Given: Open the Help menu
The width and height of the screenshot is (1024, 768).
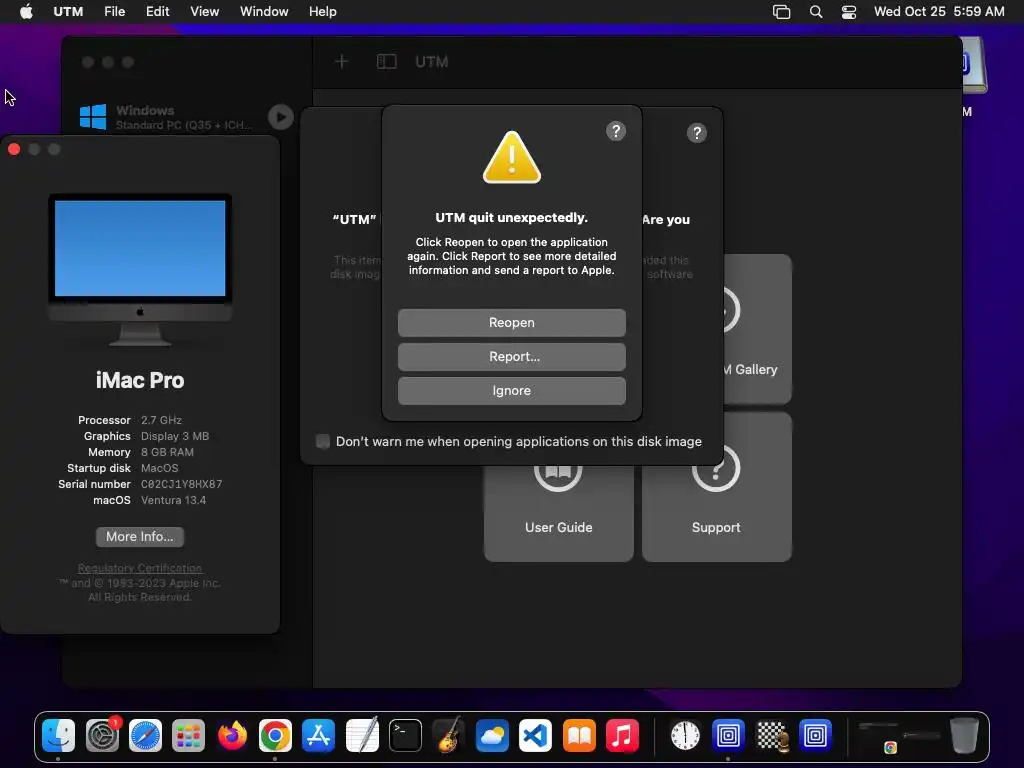Looking at the screenshot, I should click(323, 11).
